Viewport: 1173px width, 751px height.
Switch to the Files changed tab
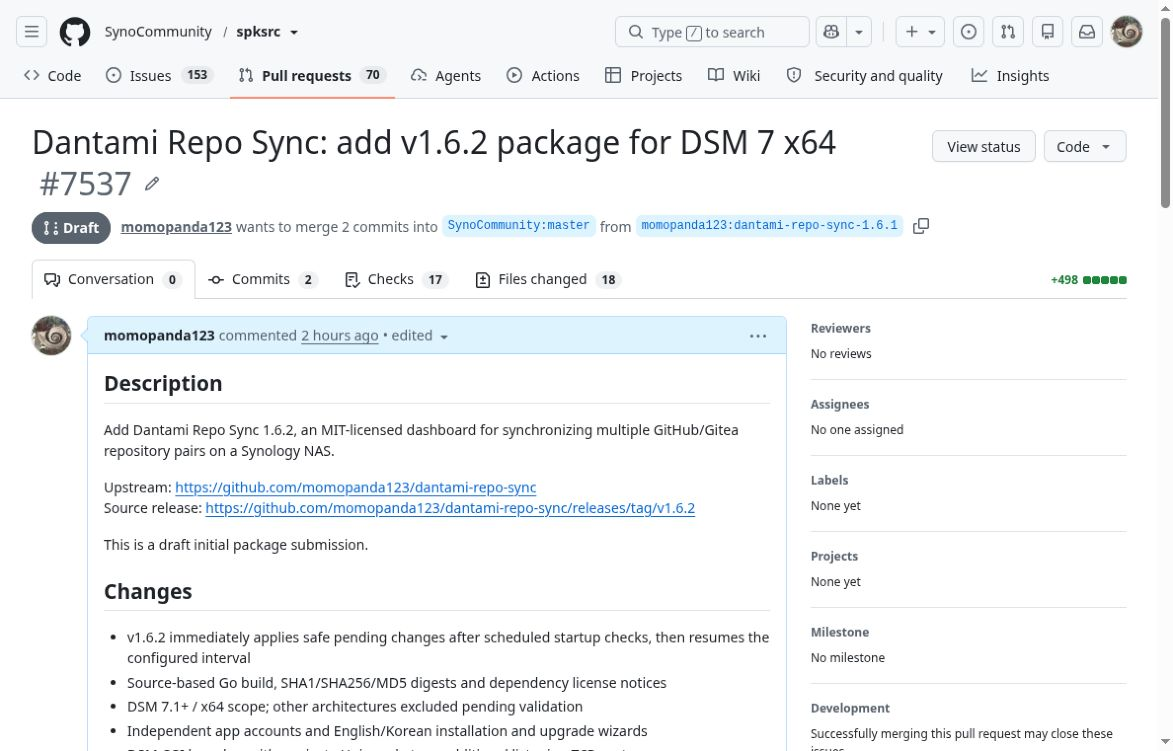548,280
